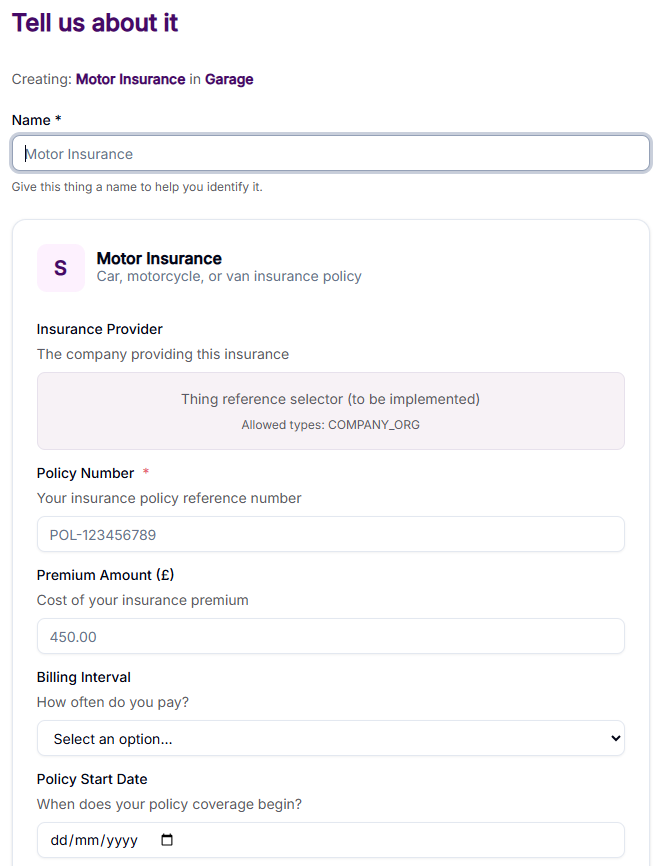661x866 pixels.
Task: Click the "Give this thing a name" helper text
Action: 136,186
